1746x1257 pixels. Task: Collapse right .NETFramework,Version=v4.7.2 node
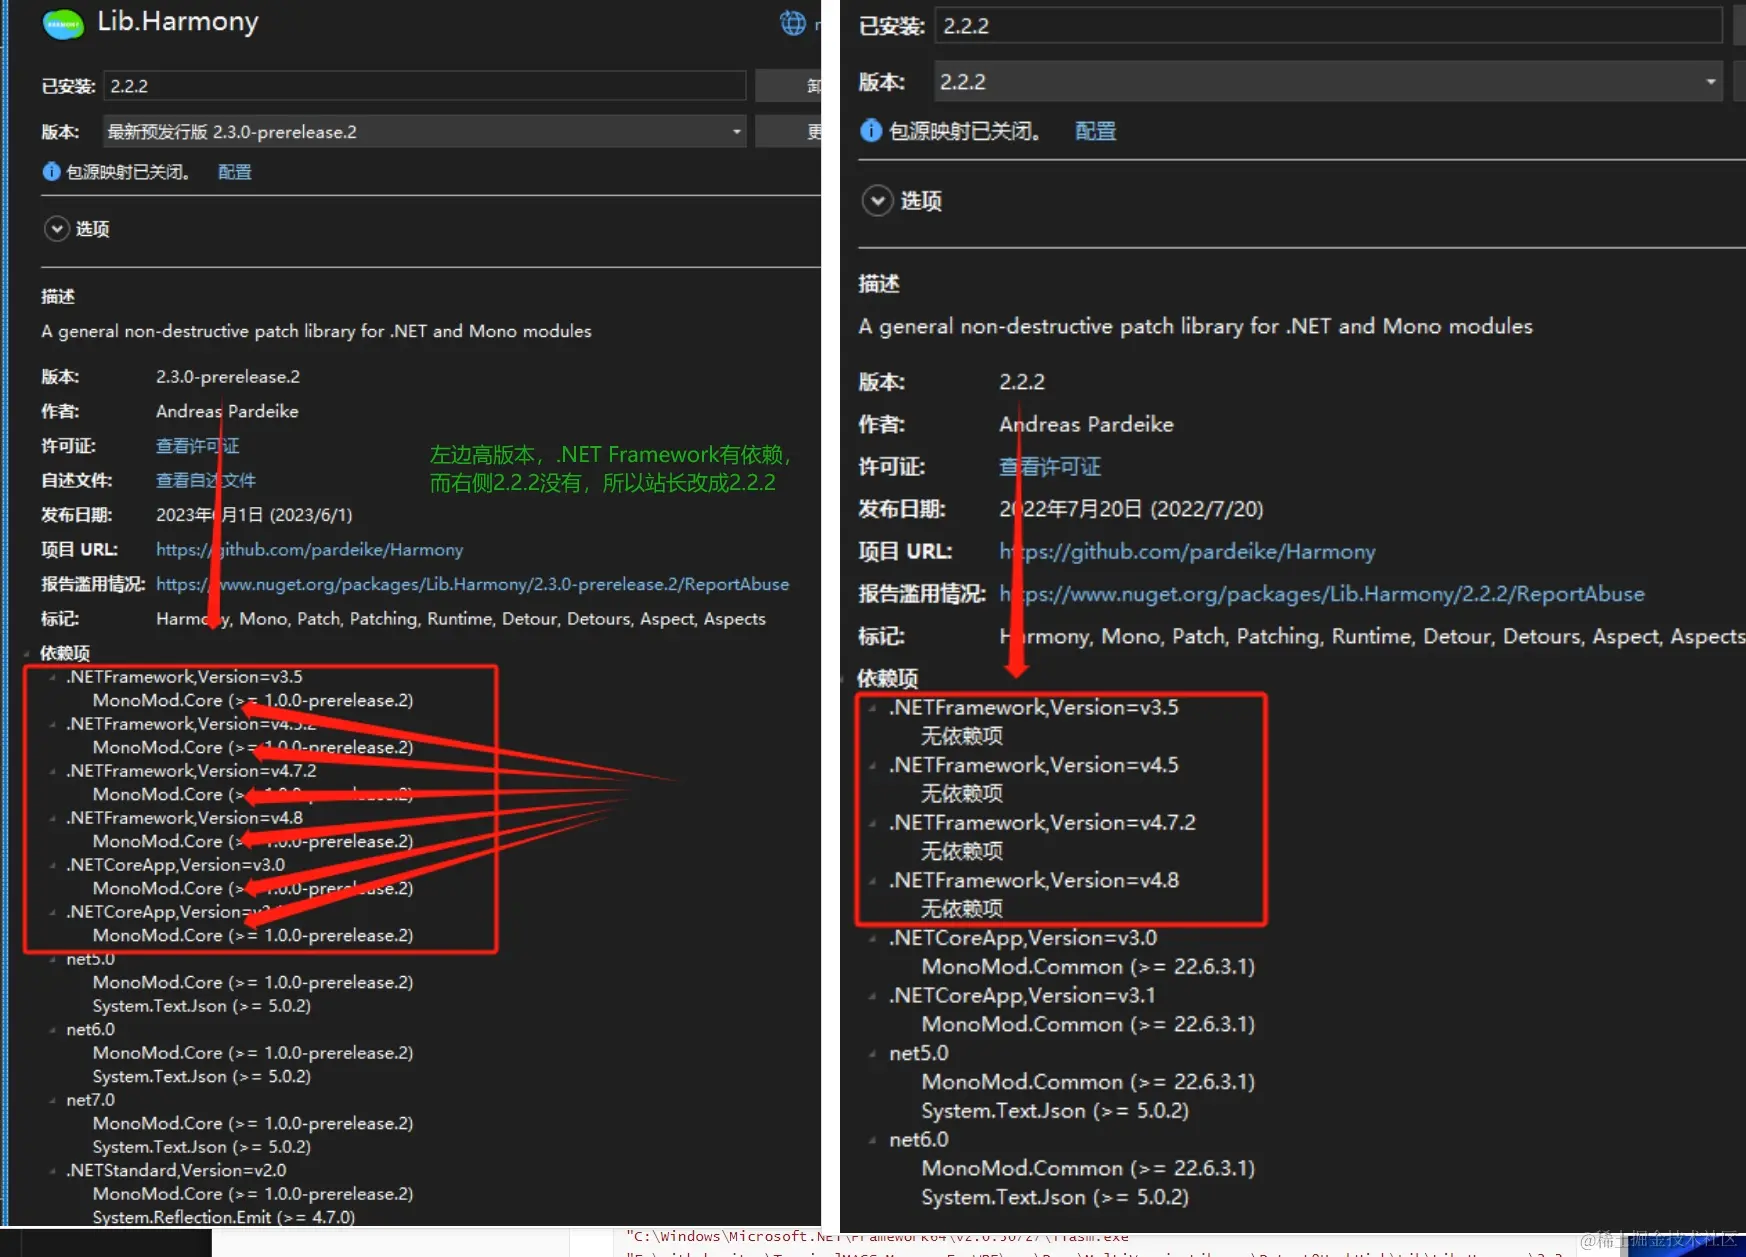click(x=874, y=823)
